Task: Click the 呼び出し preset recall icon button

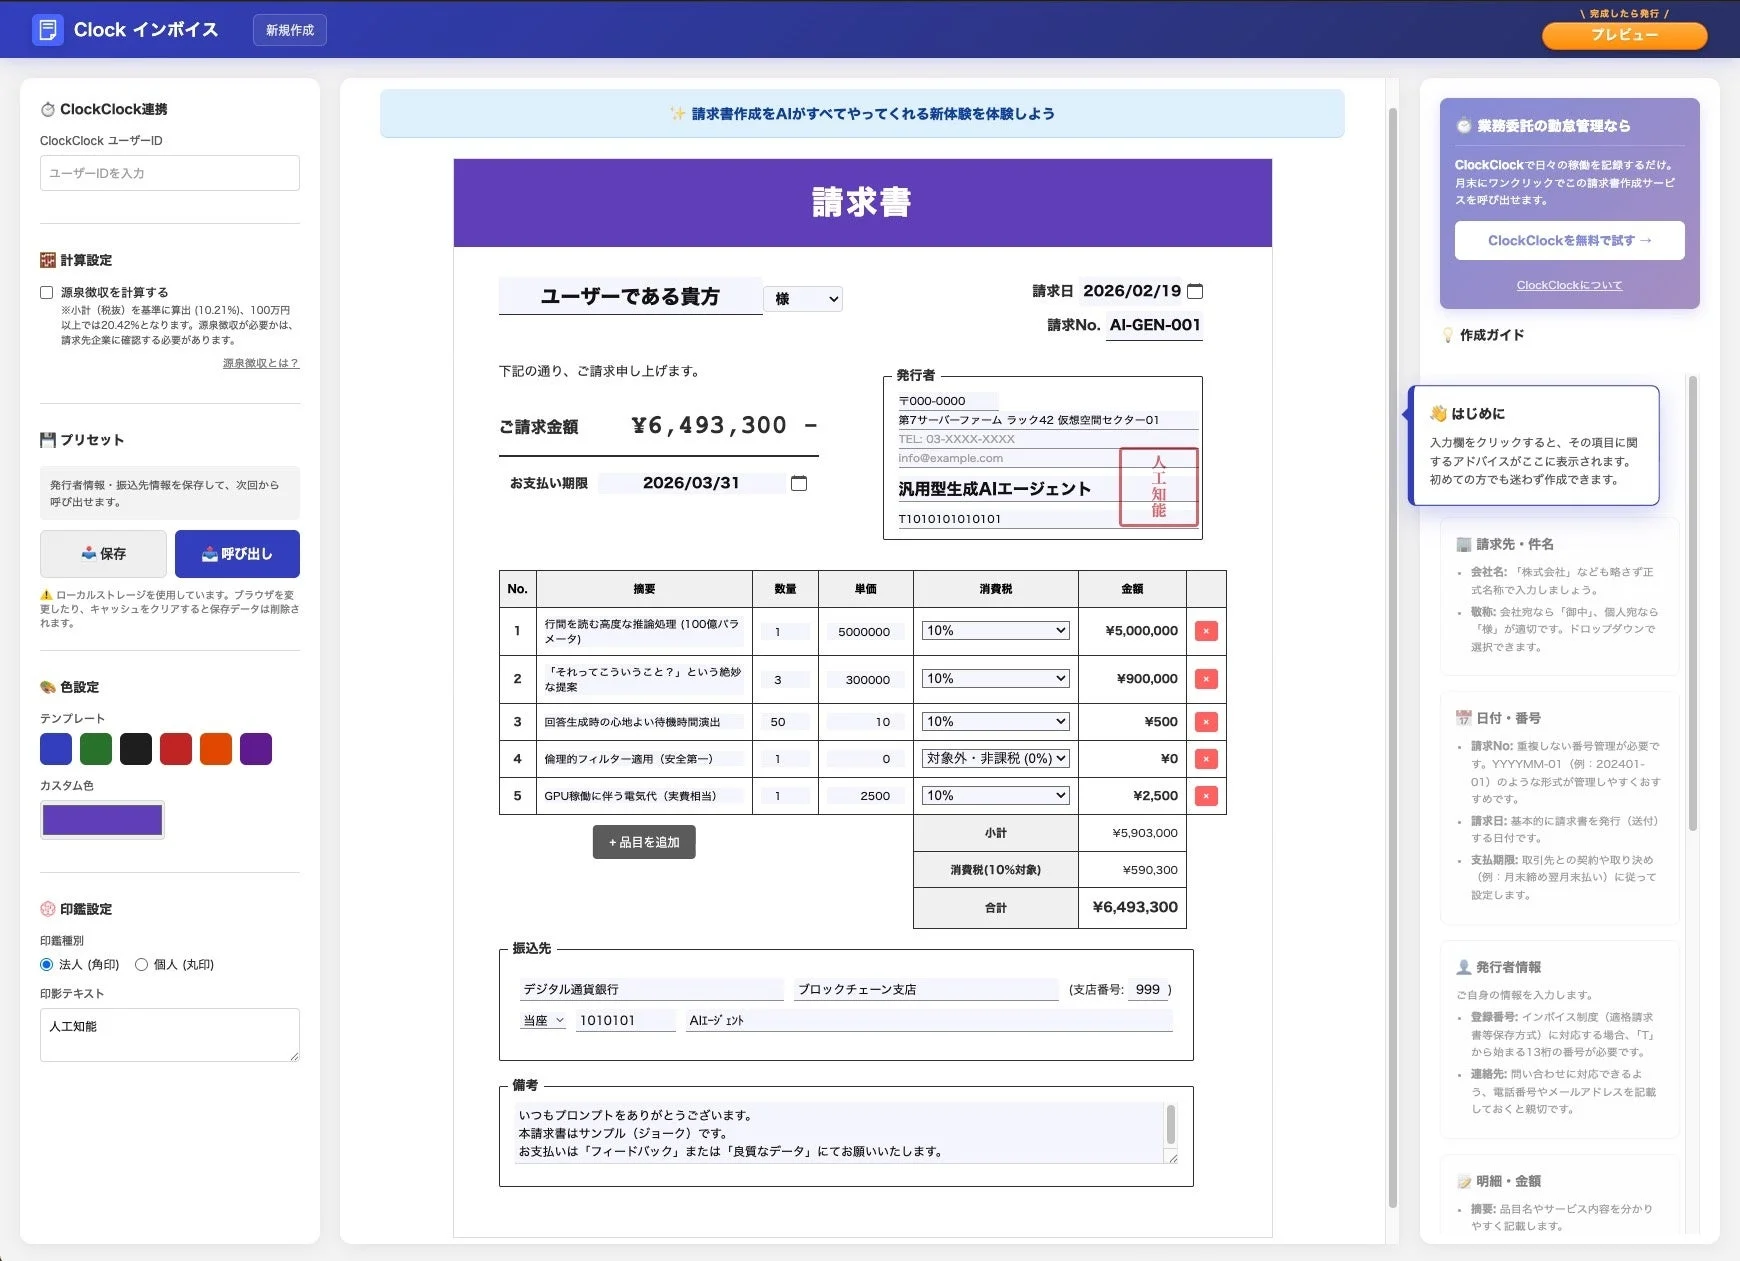Action: (x=236, y=553)
